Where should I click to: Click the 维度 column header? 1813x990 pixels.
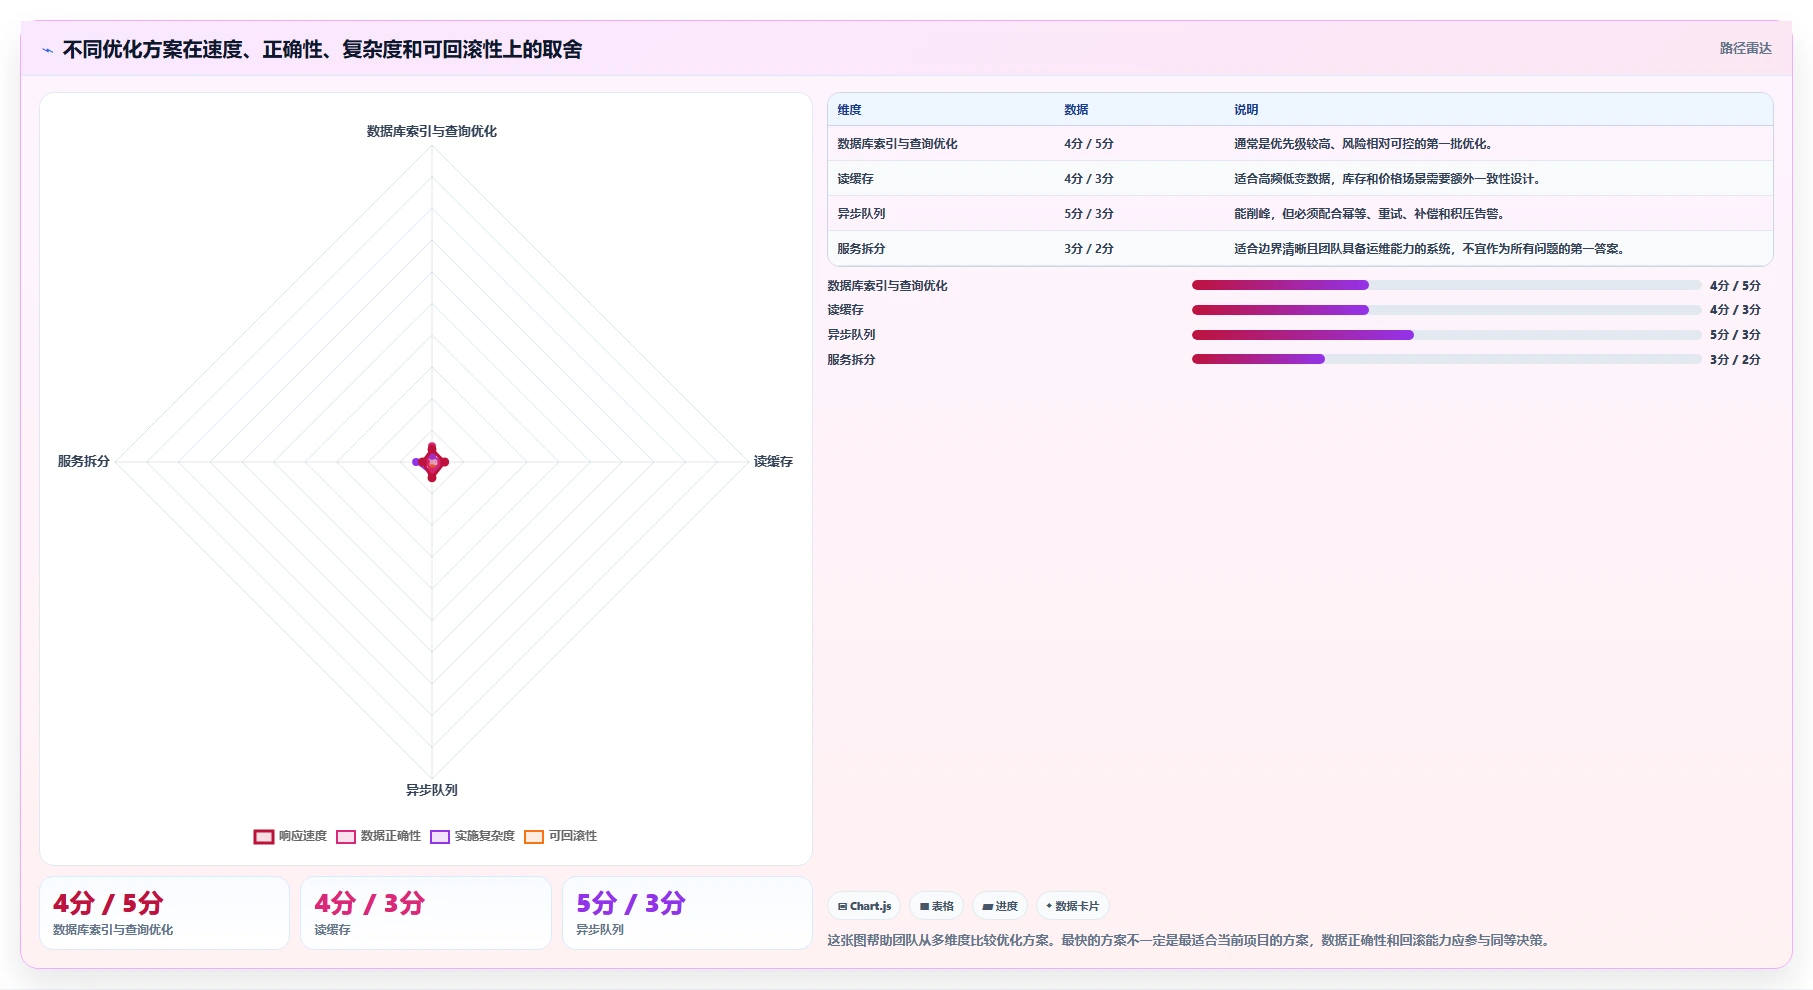[849, 110]
